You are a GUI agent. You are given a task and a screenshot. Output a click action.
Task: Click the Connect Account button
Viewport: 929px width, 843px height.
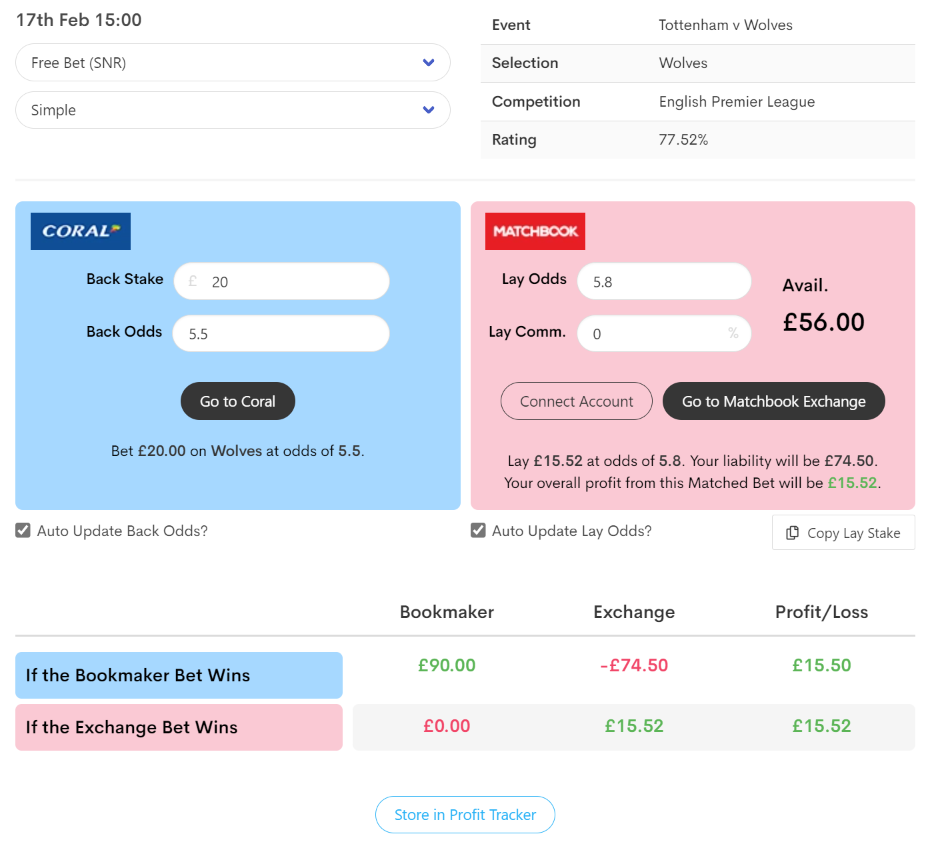coord(576,401)
